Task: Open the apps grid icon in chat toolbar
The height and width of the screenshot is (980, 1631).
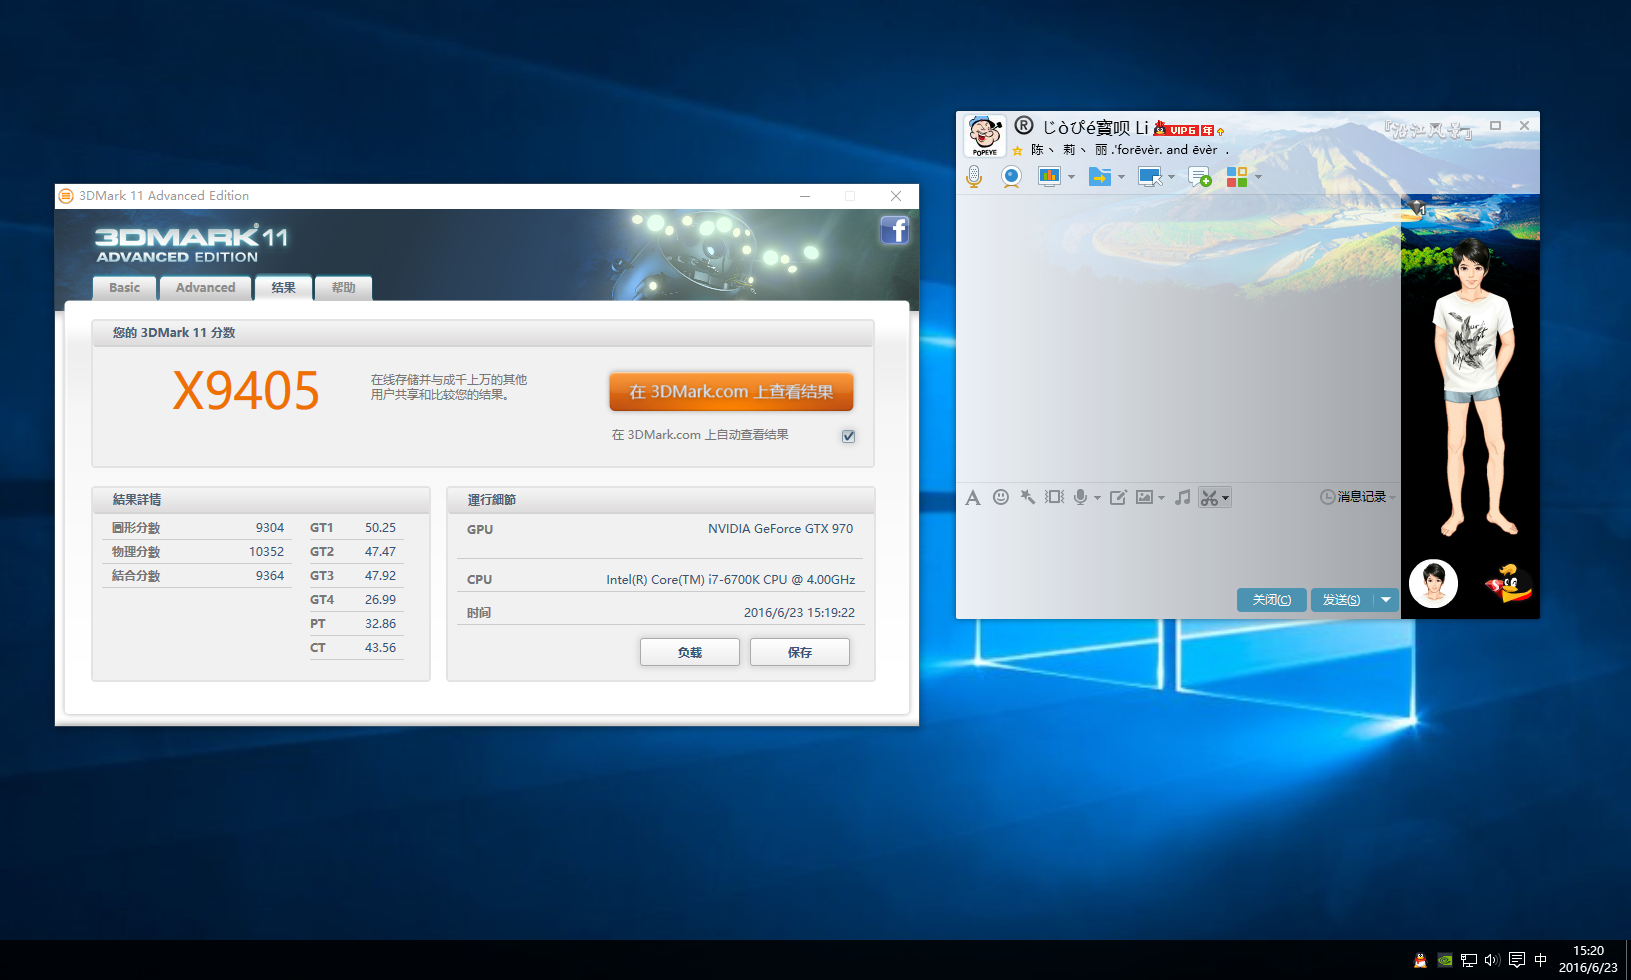Action: pos(1237,177)
